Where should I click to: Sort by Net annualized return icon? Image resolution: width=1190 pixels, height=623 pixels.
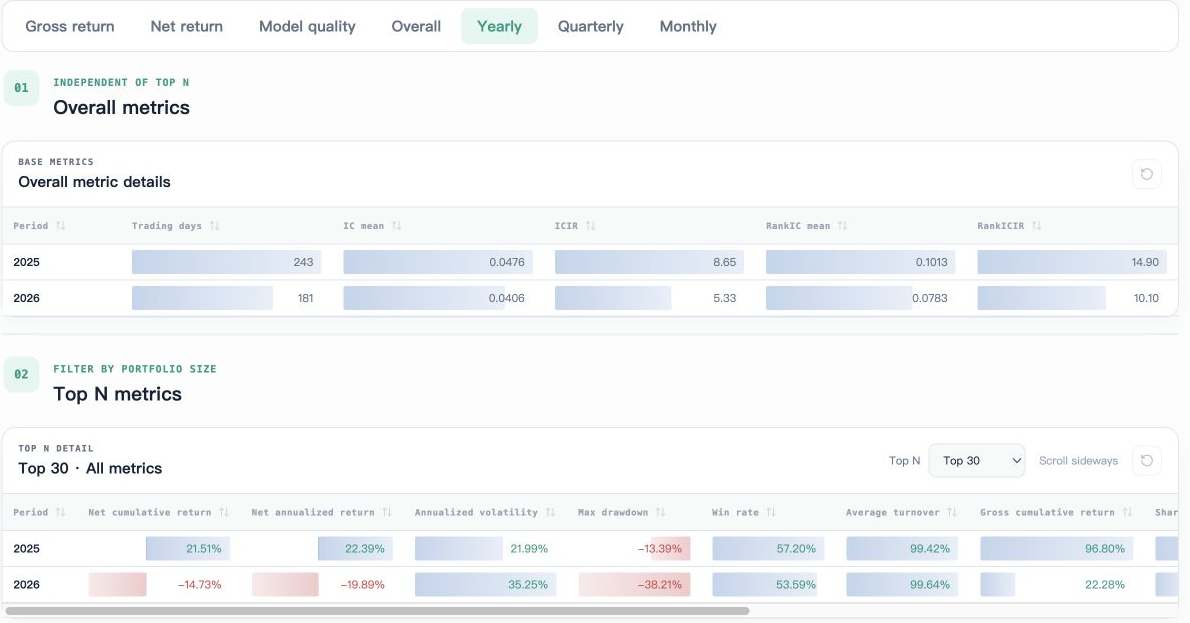pos(387,513)
